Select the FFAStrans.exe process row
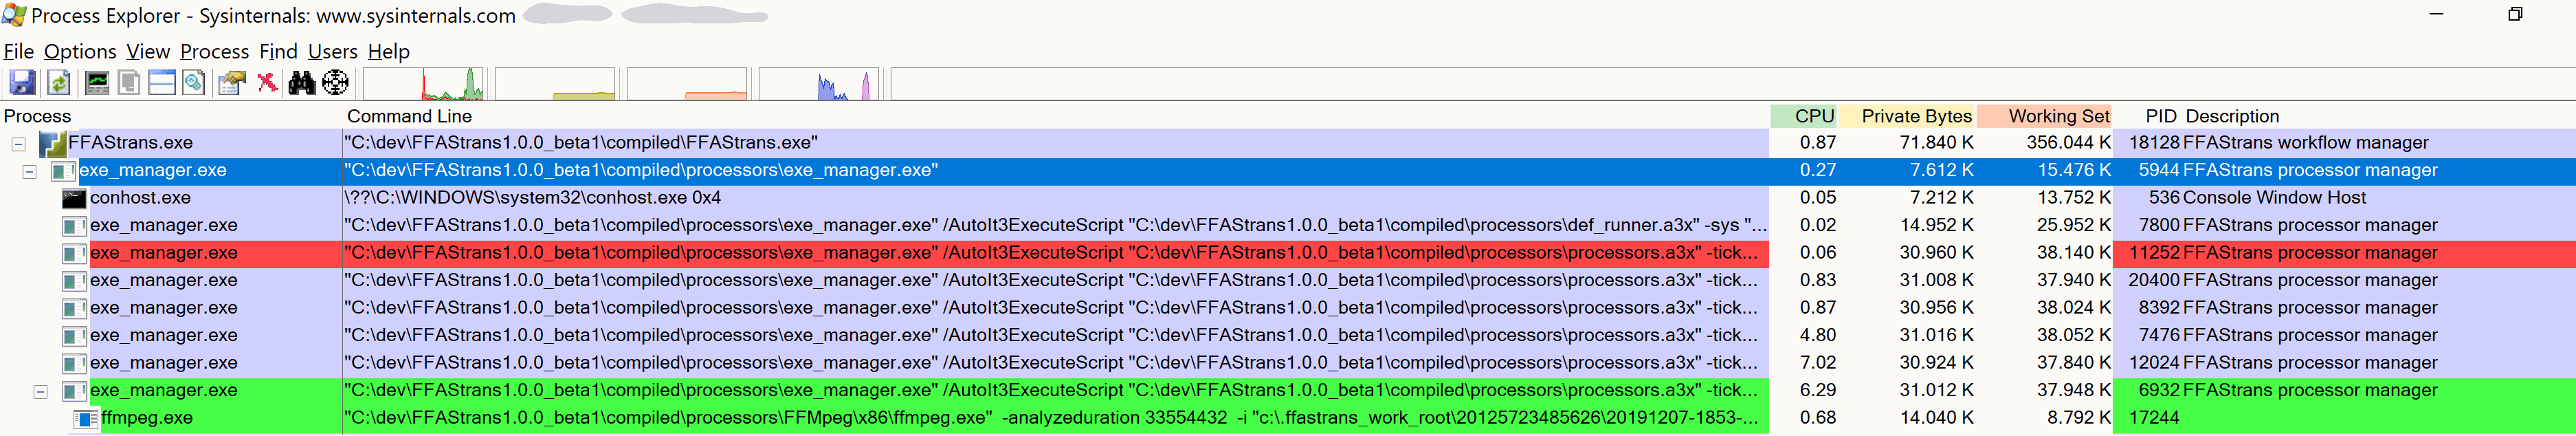2576x436 pixels. coord(1288,143)
